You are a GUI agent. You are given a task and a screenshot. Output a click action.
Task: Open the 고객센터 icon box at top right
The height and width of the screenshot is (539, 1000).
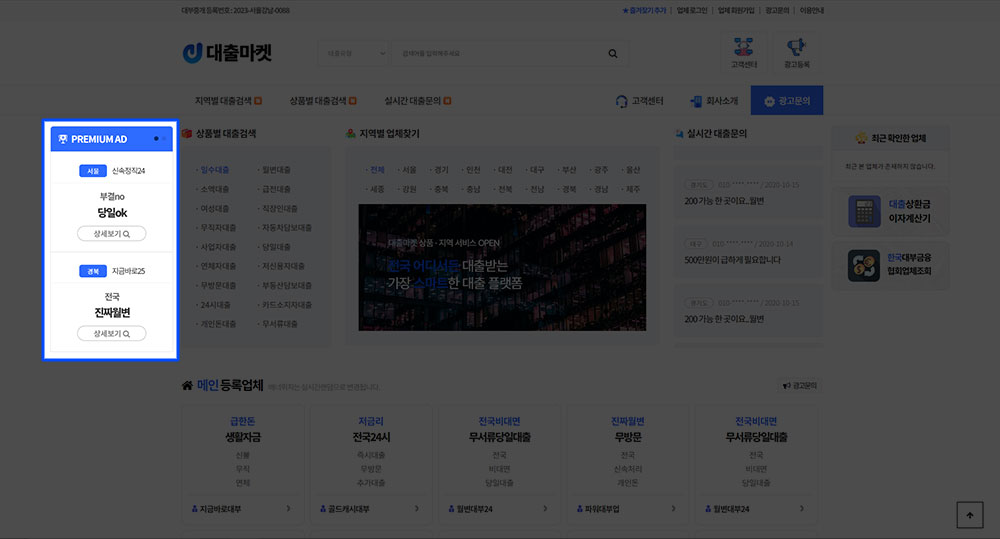743,52
